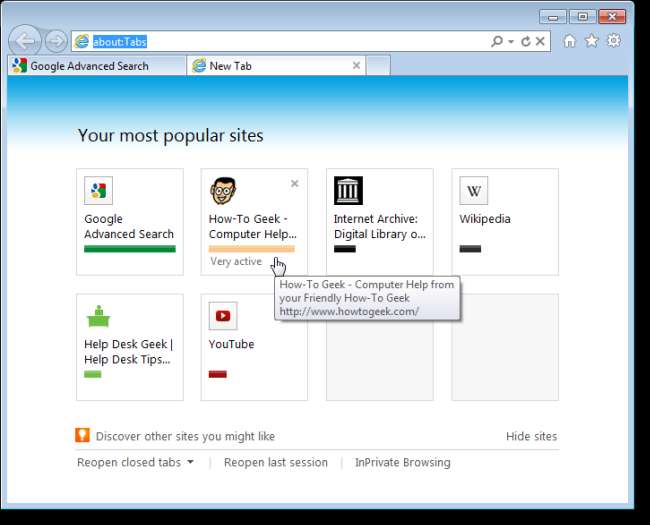Screen dimensions: 650x525
Task: Open the Help Desk Geek green desk icon
Action: [98, 316]
